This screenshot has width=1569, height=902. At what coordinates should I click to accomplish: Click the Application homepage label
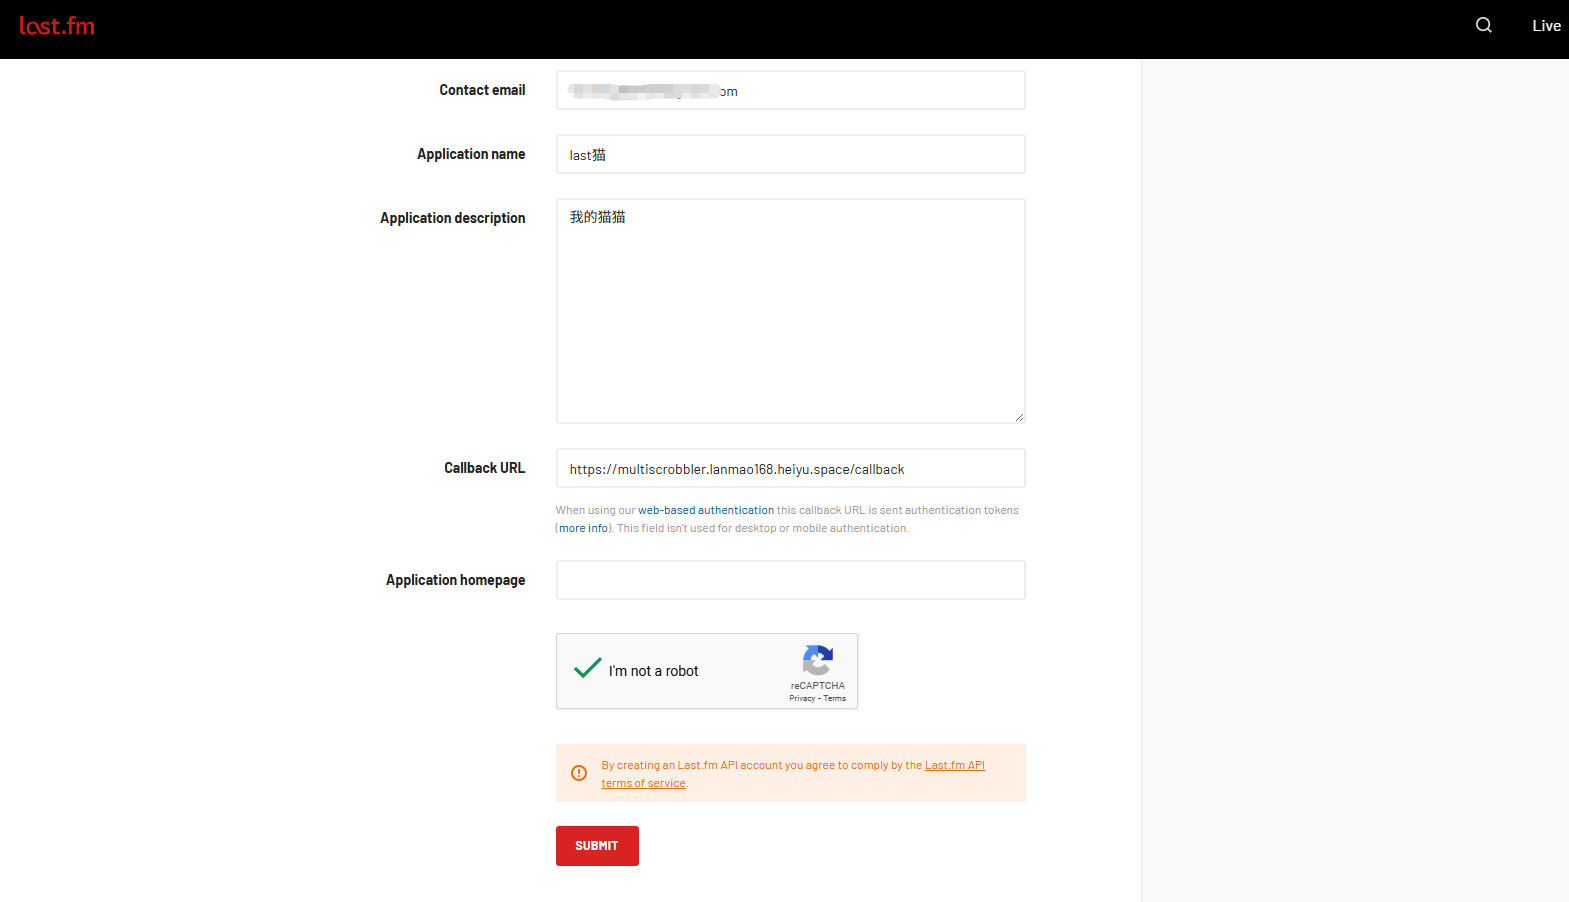click(x=456, y=580)
